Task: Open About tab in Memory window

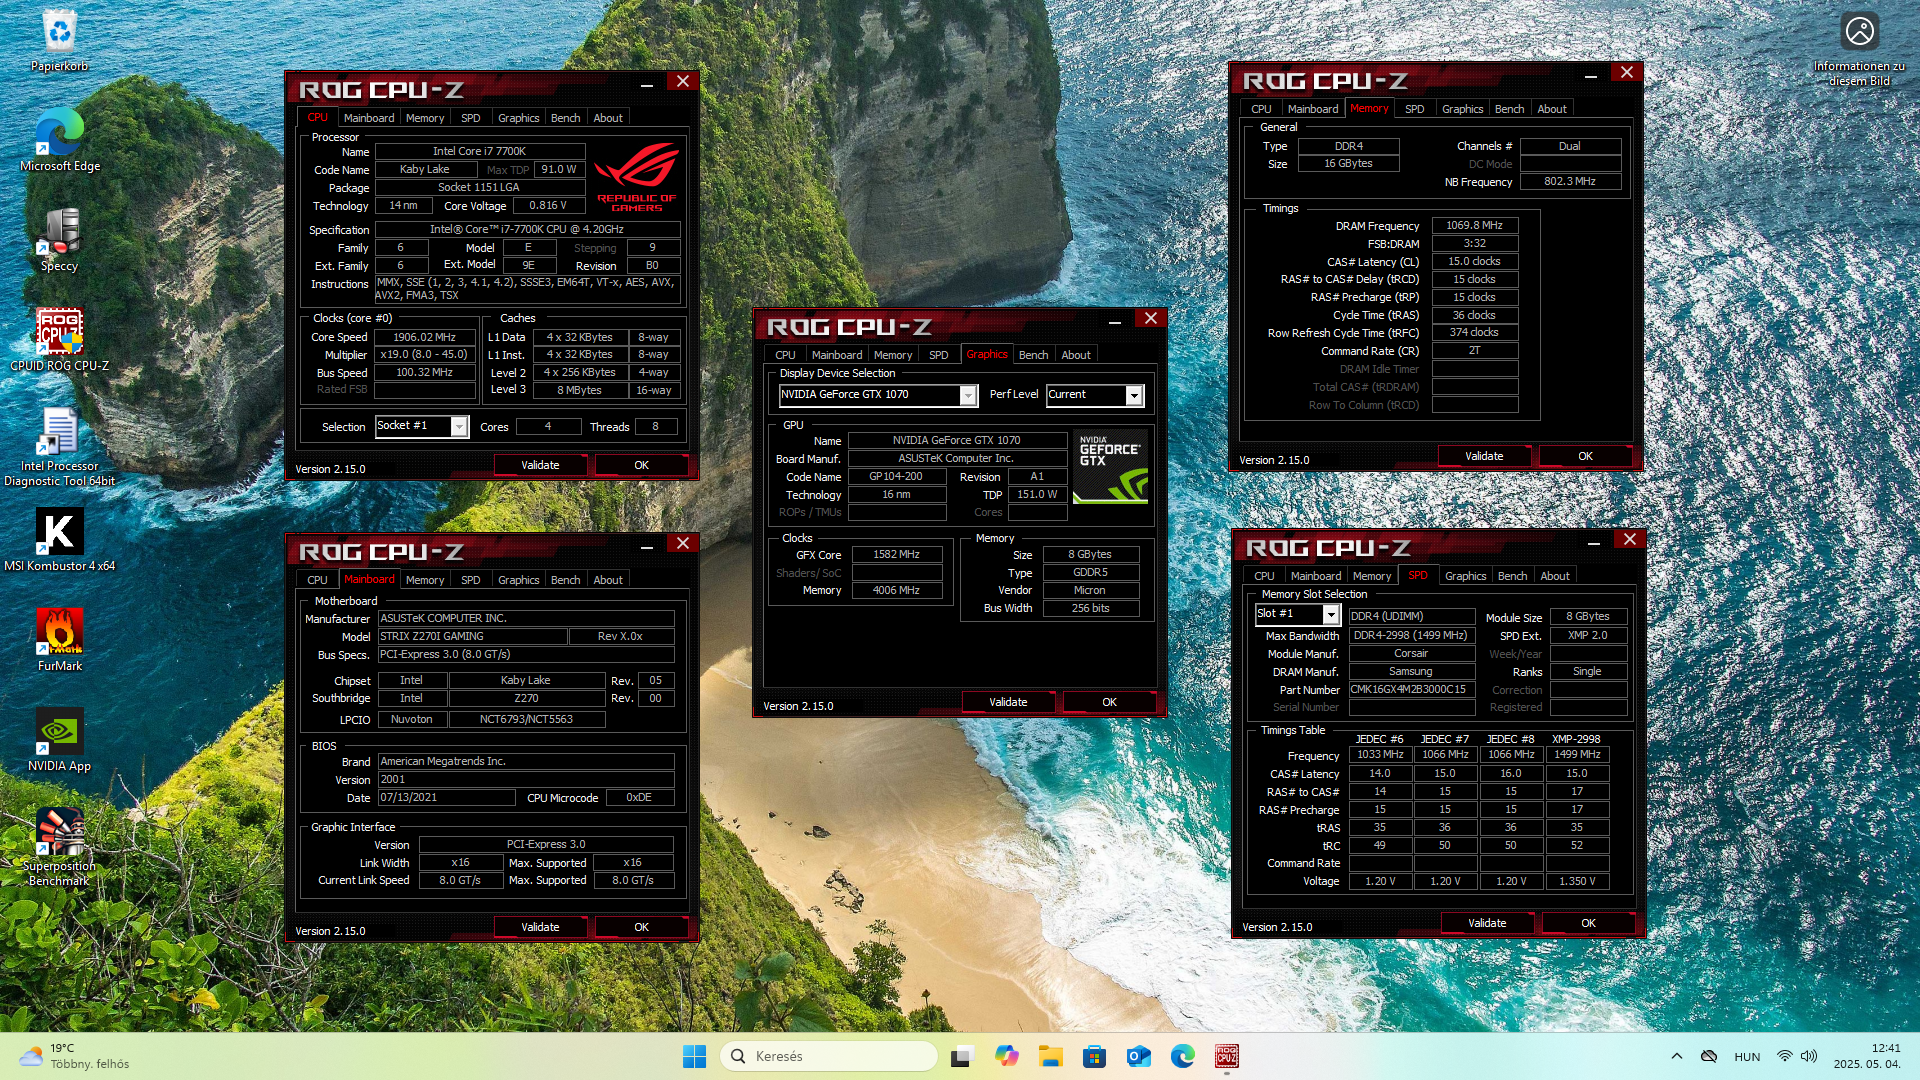Action: (1552, 109)
